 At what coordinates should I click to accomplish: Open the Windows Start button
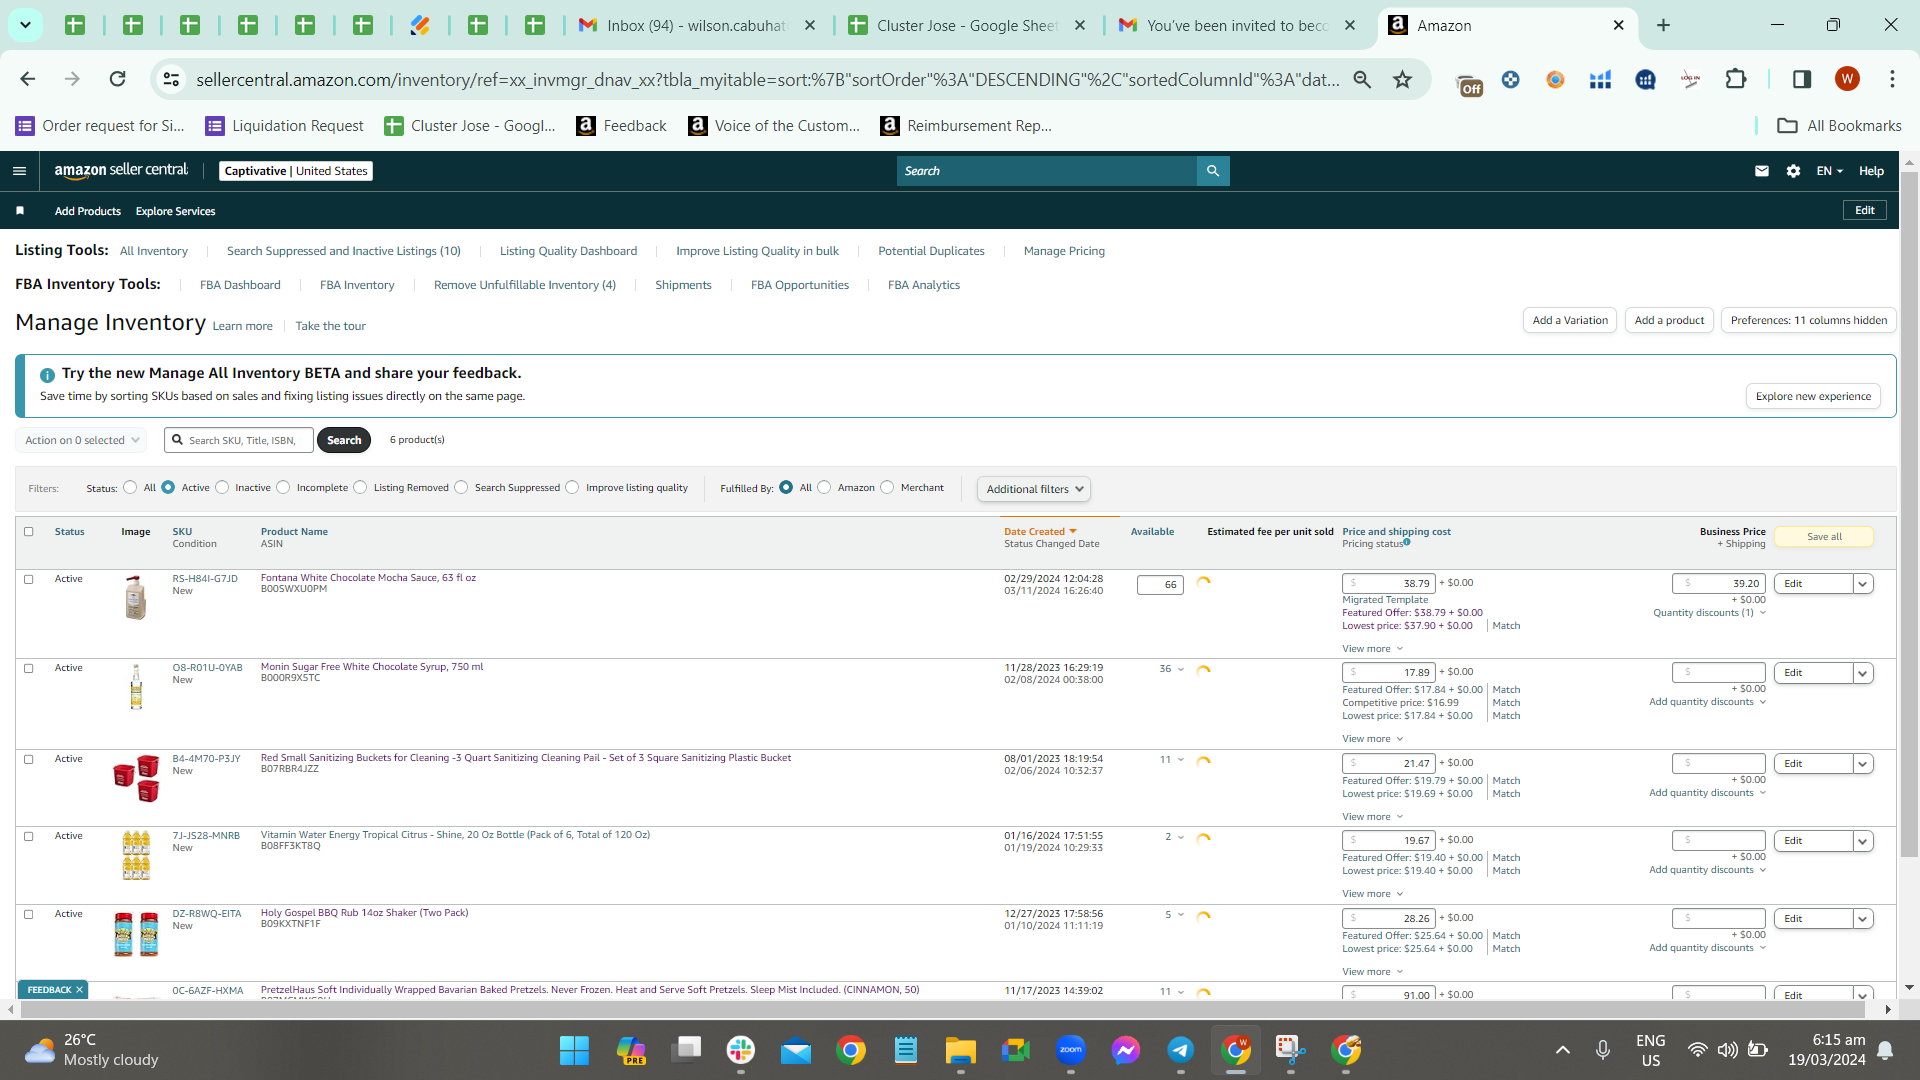[x=574, y=1050]
